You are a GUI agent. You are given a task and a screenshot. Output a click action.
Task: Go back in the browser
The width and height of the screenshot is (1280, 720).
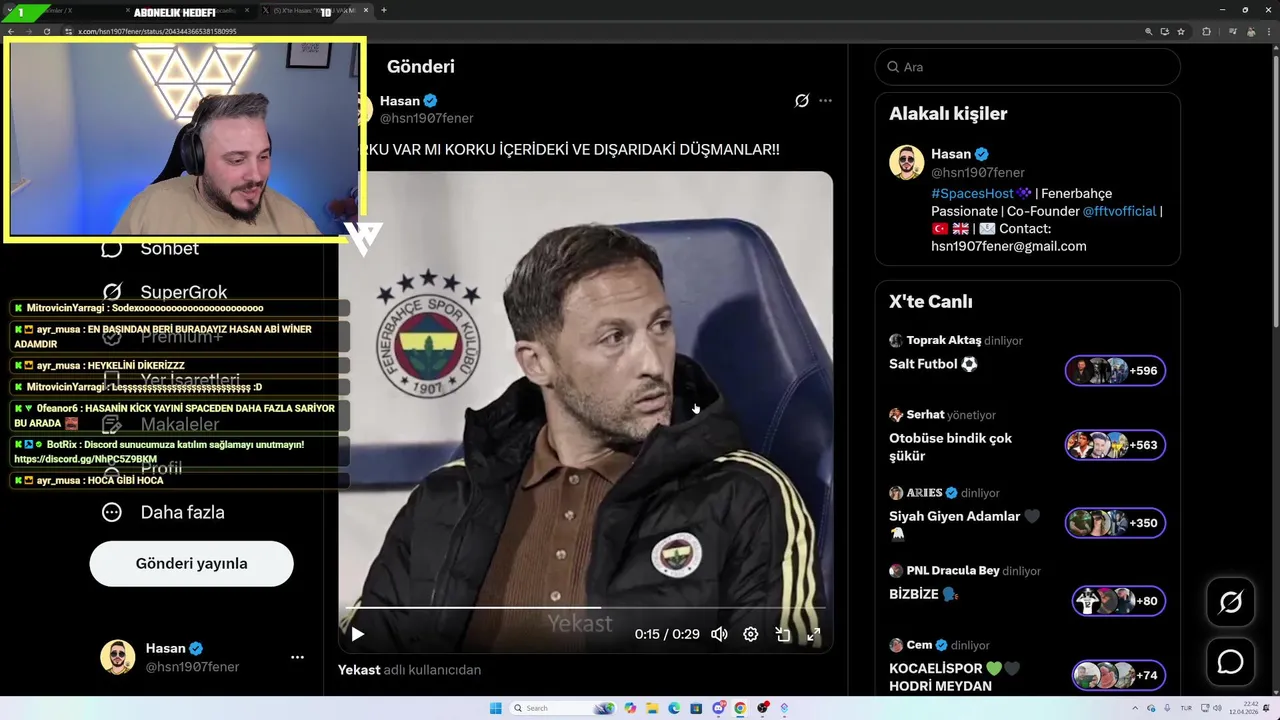pos(11,32)
